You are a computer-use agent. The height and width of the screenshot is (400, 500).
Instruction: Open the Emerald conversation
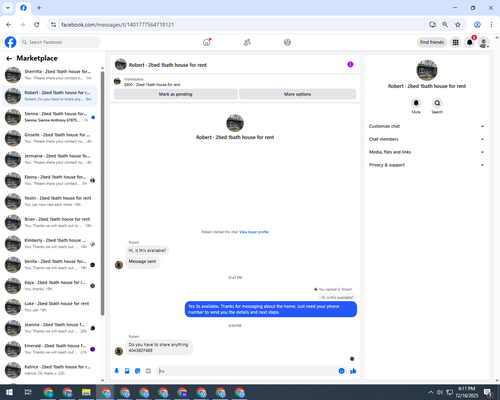(x=50, y=349)
